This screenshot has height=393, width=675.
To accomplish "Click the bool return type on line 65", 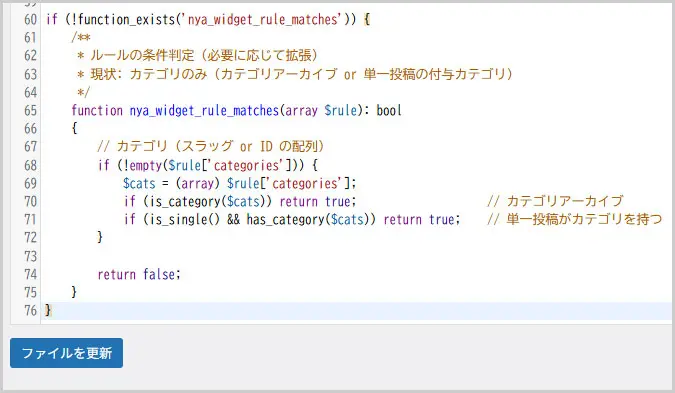I will pos(389,111).
